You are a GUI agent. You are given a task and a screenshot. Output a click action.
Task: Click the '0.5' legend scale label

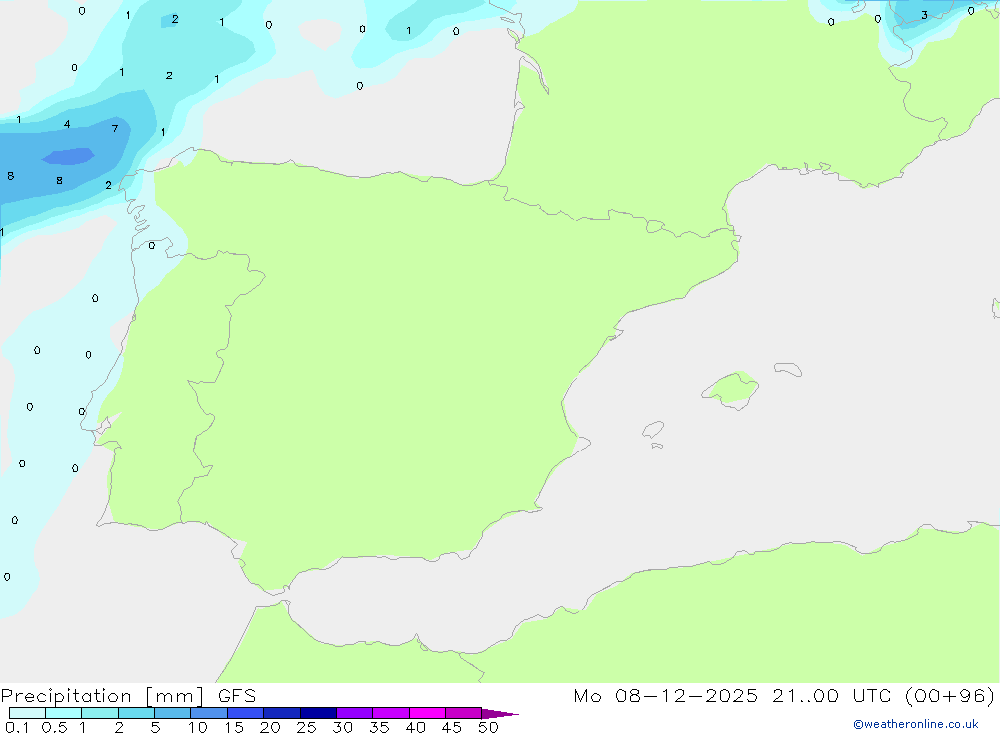54,727
